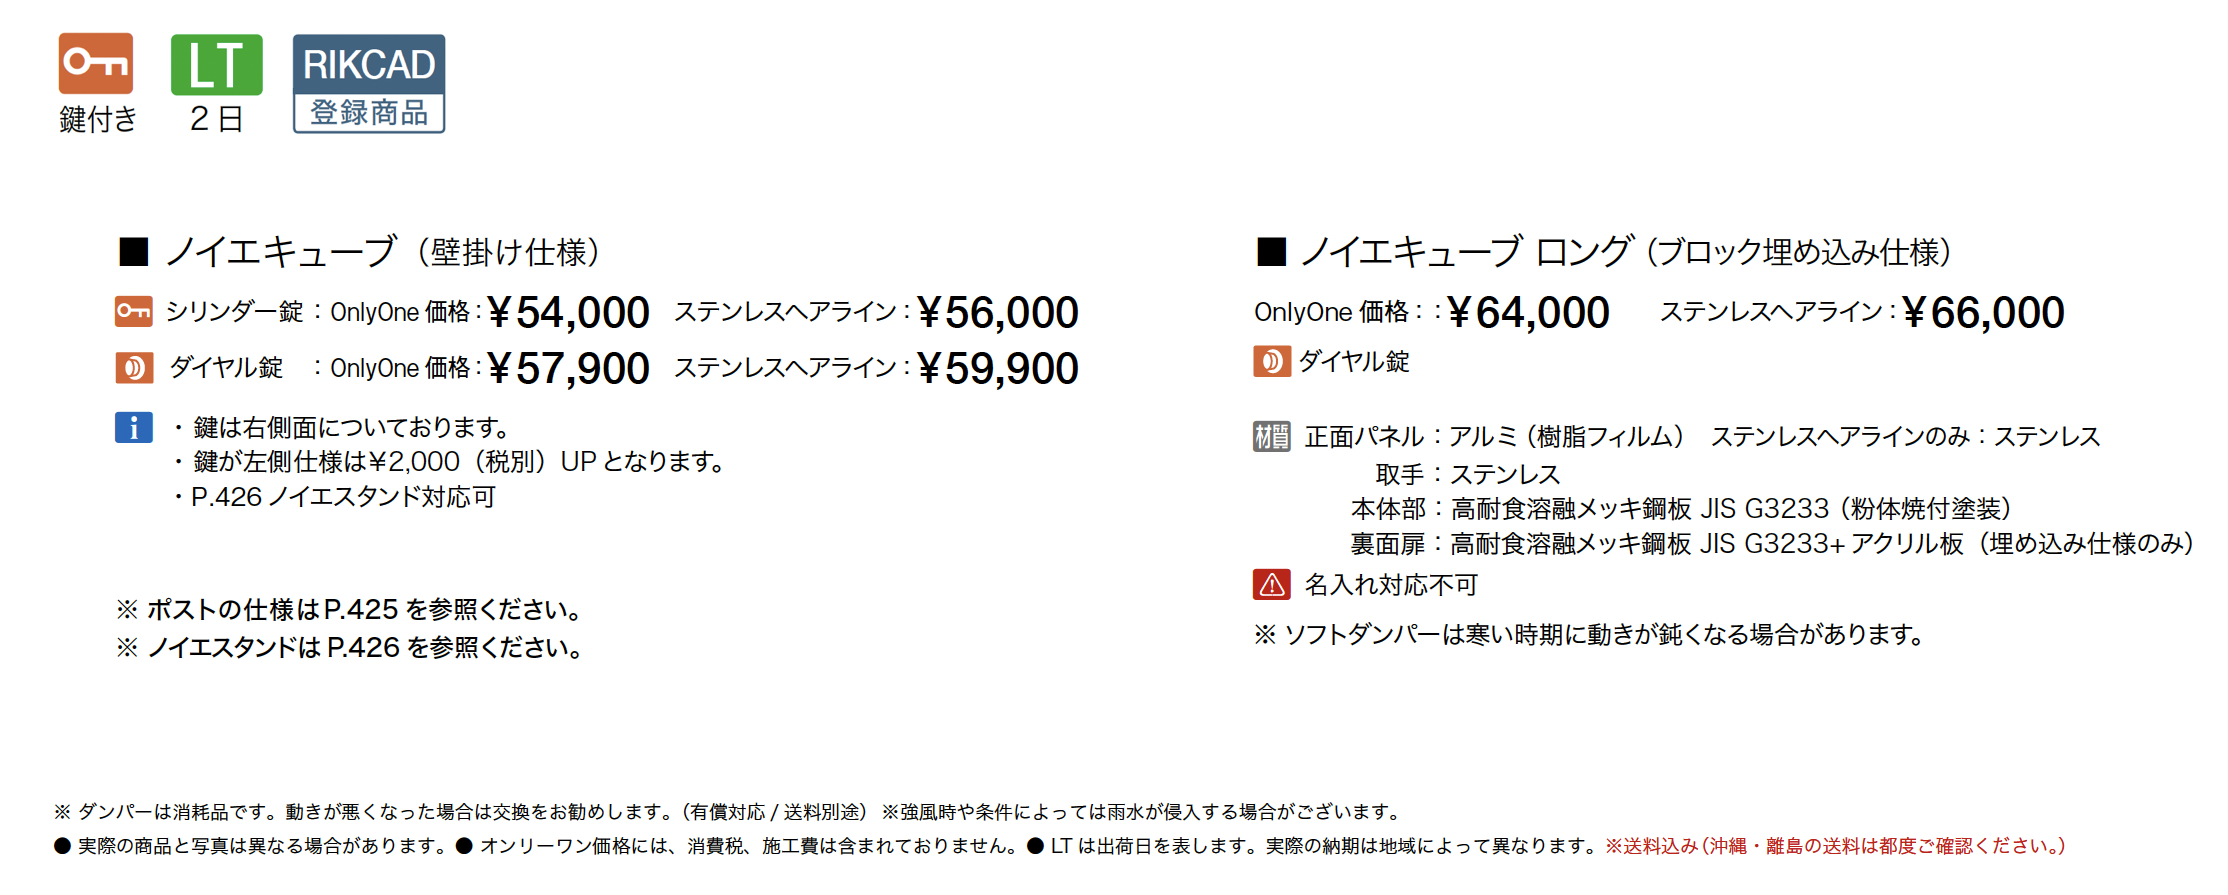Click the key icon beside シリンダー錠
Viewport: 2228px width, 895px height.
tap(134, 312)
